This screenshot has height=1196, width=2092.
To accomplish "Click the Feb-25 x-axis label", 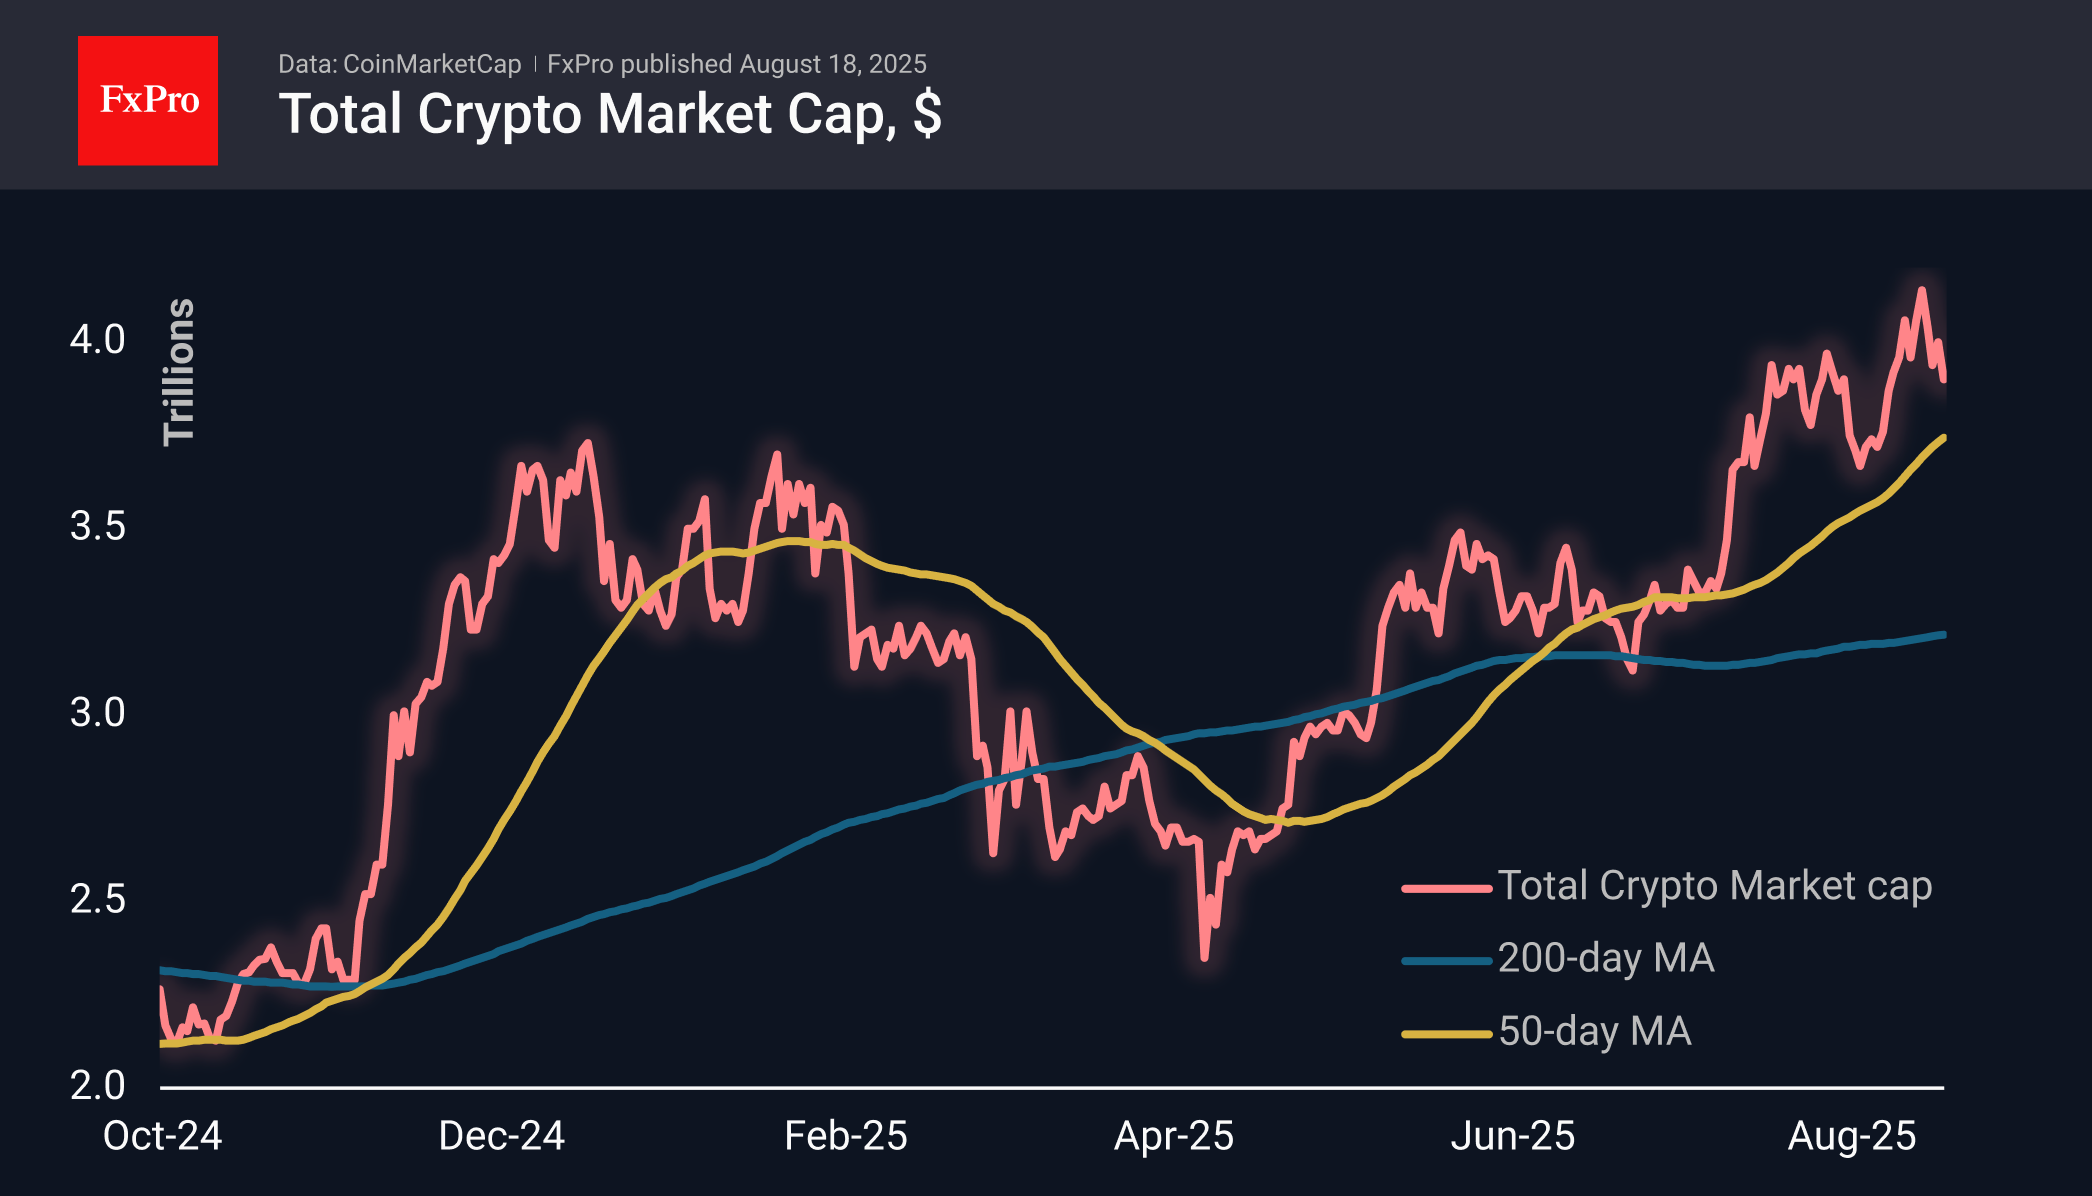I will pos(845,1136).
